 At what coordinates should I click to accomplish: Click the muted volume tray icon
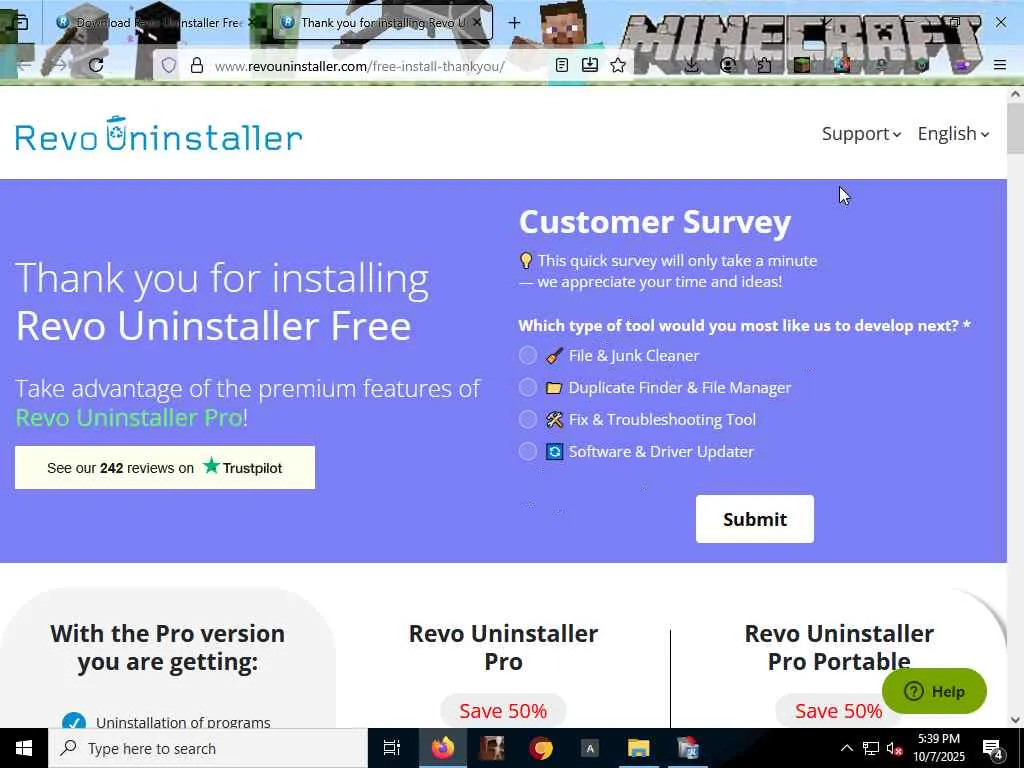pos(894,749)
